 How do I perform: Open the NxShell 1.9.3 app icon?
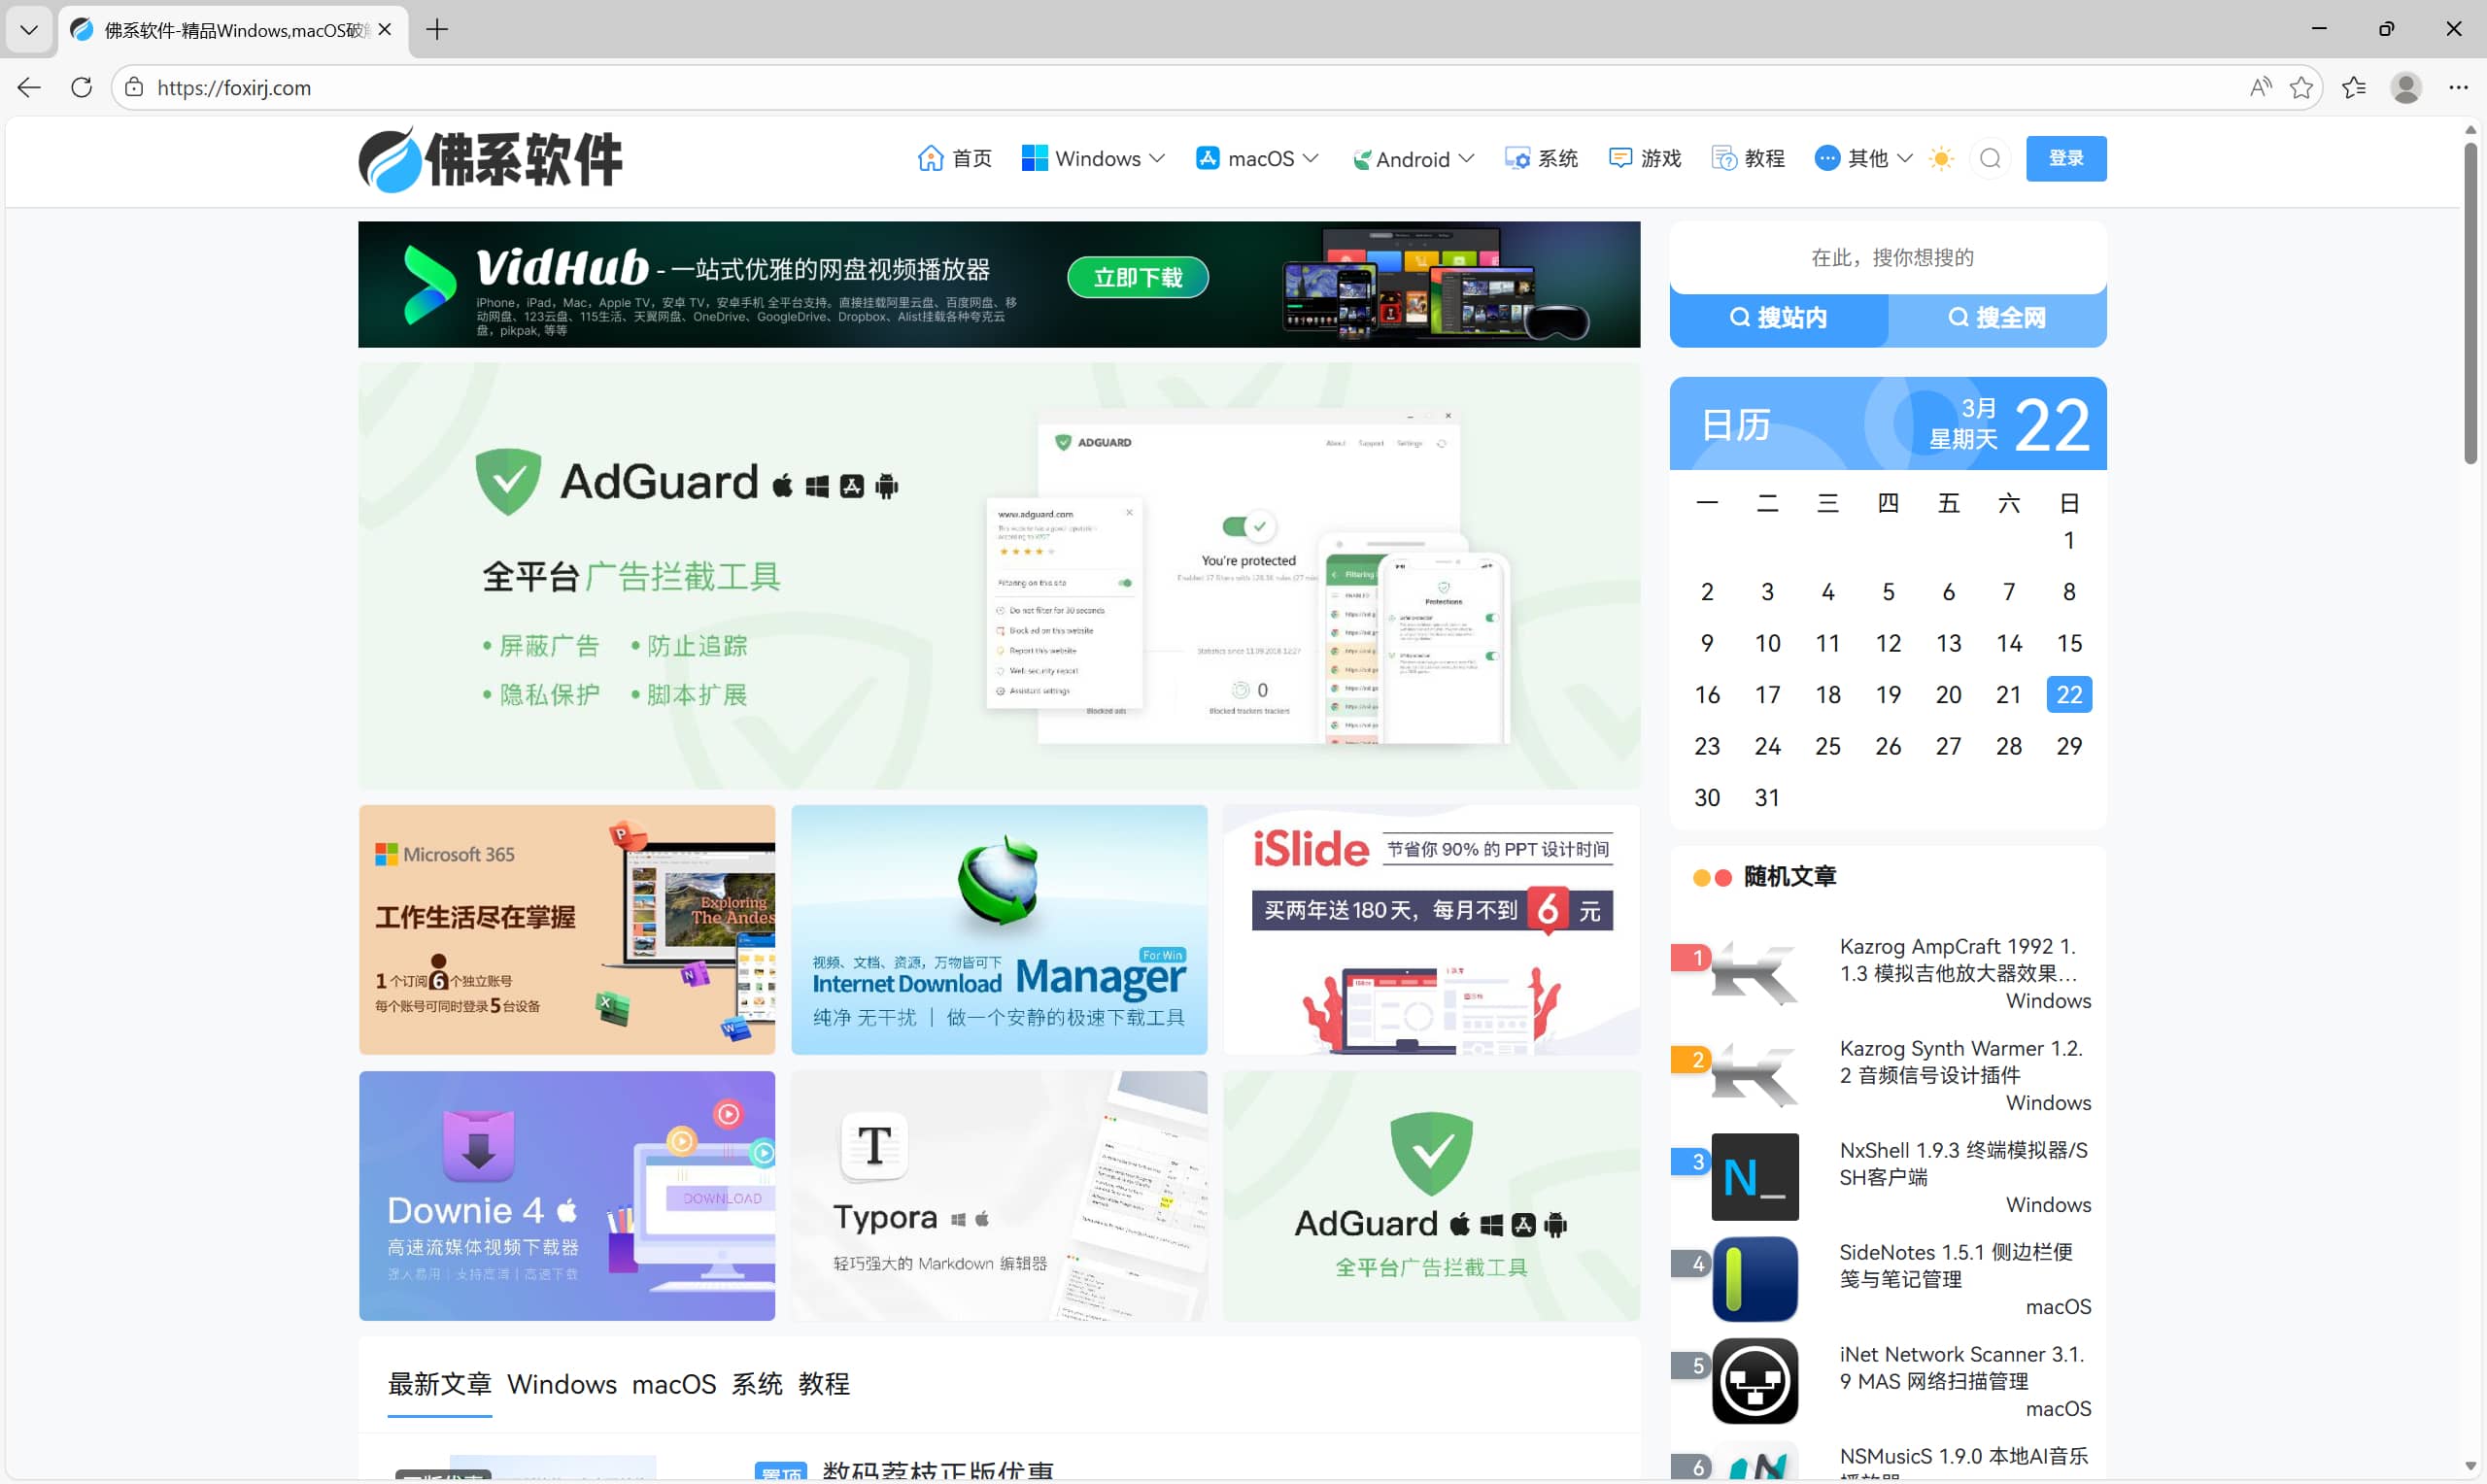pyautogui.click(x=1754, y=1177)
